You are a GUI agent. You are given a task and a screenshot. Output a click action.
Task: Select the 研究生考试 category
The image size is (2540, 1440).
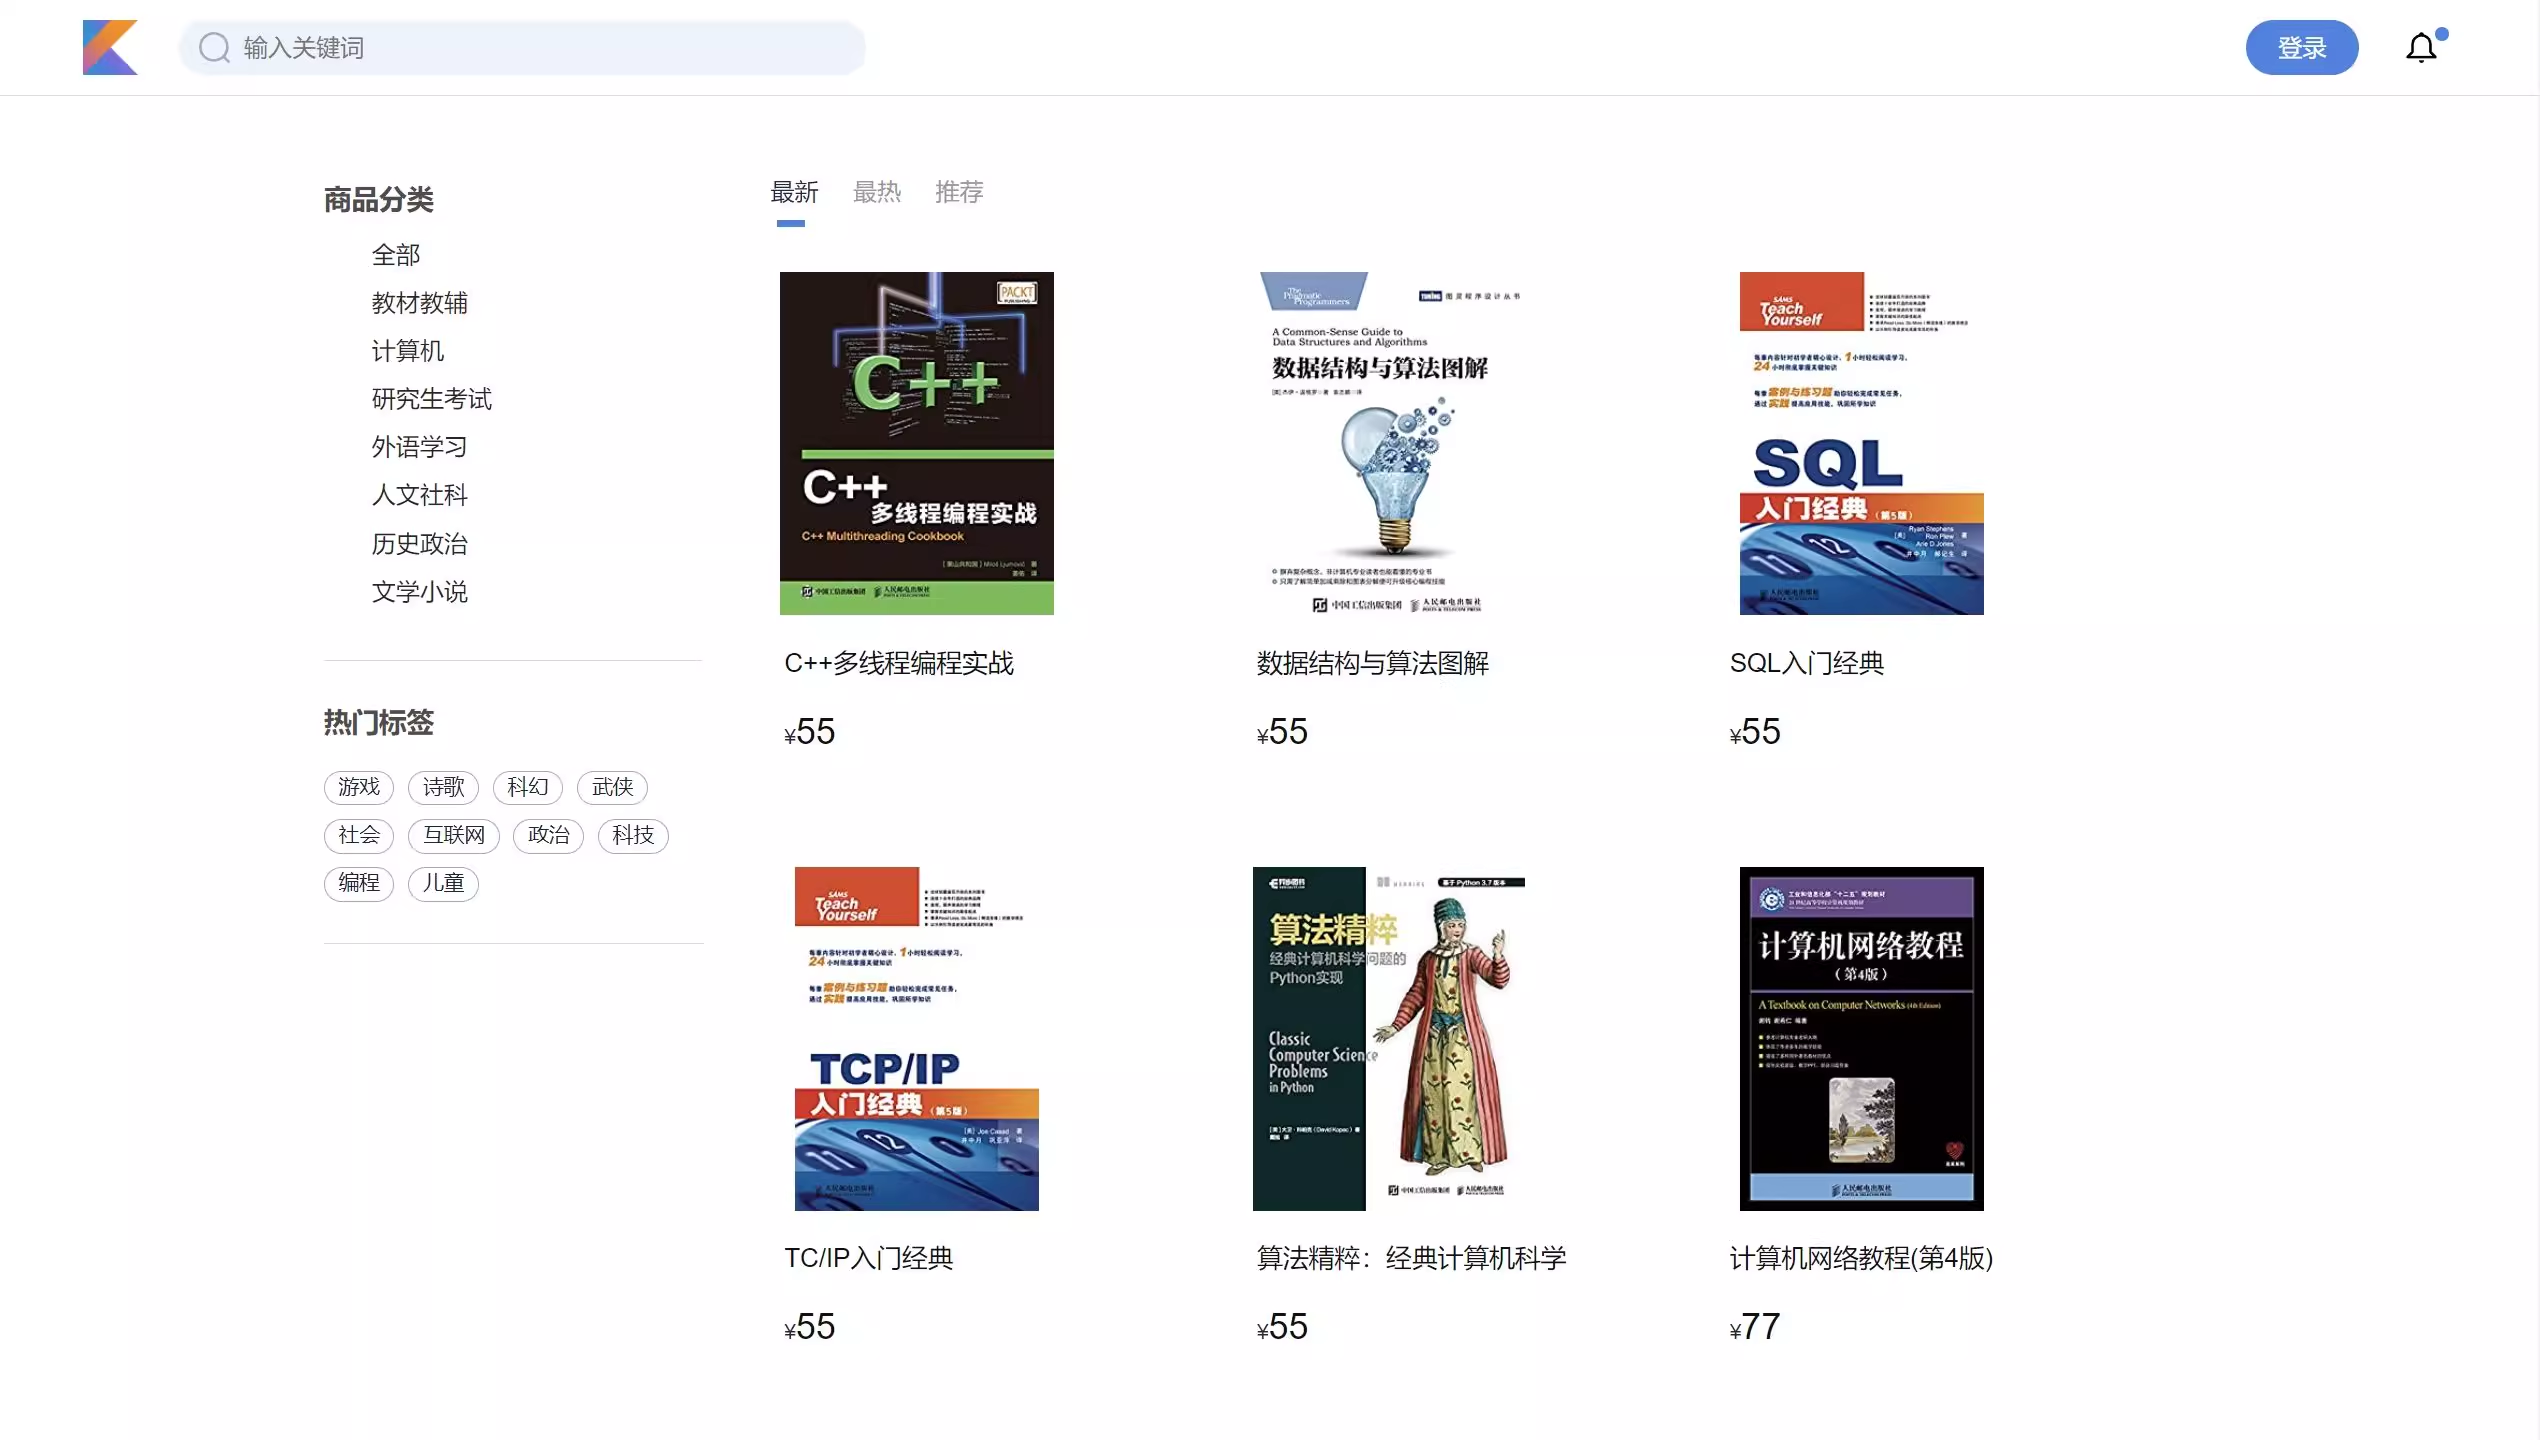432,399
